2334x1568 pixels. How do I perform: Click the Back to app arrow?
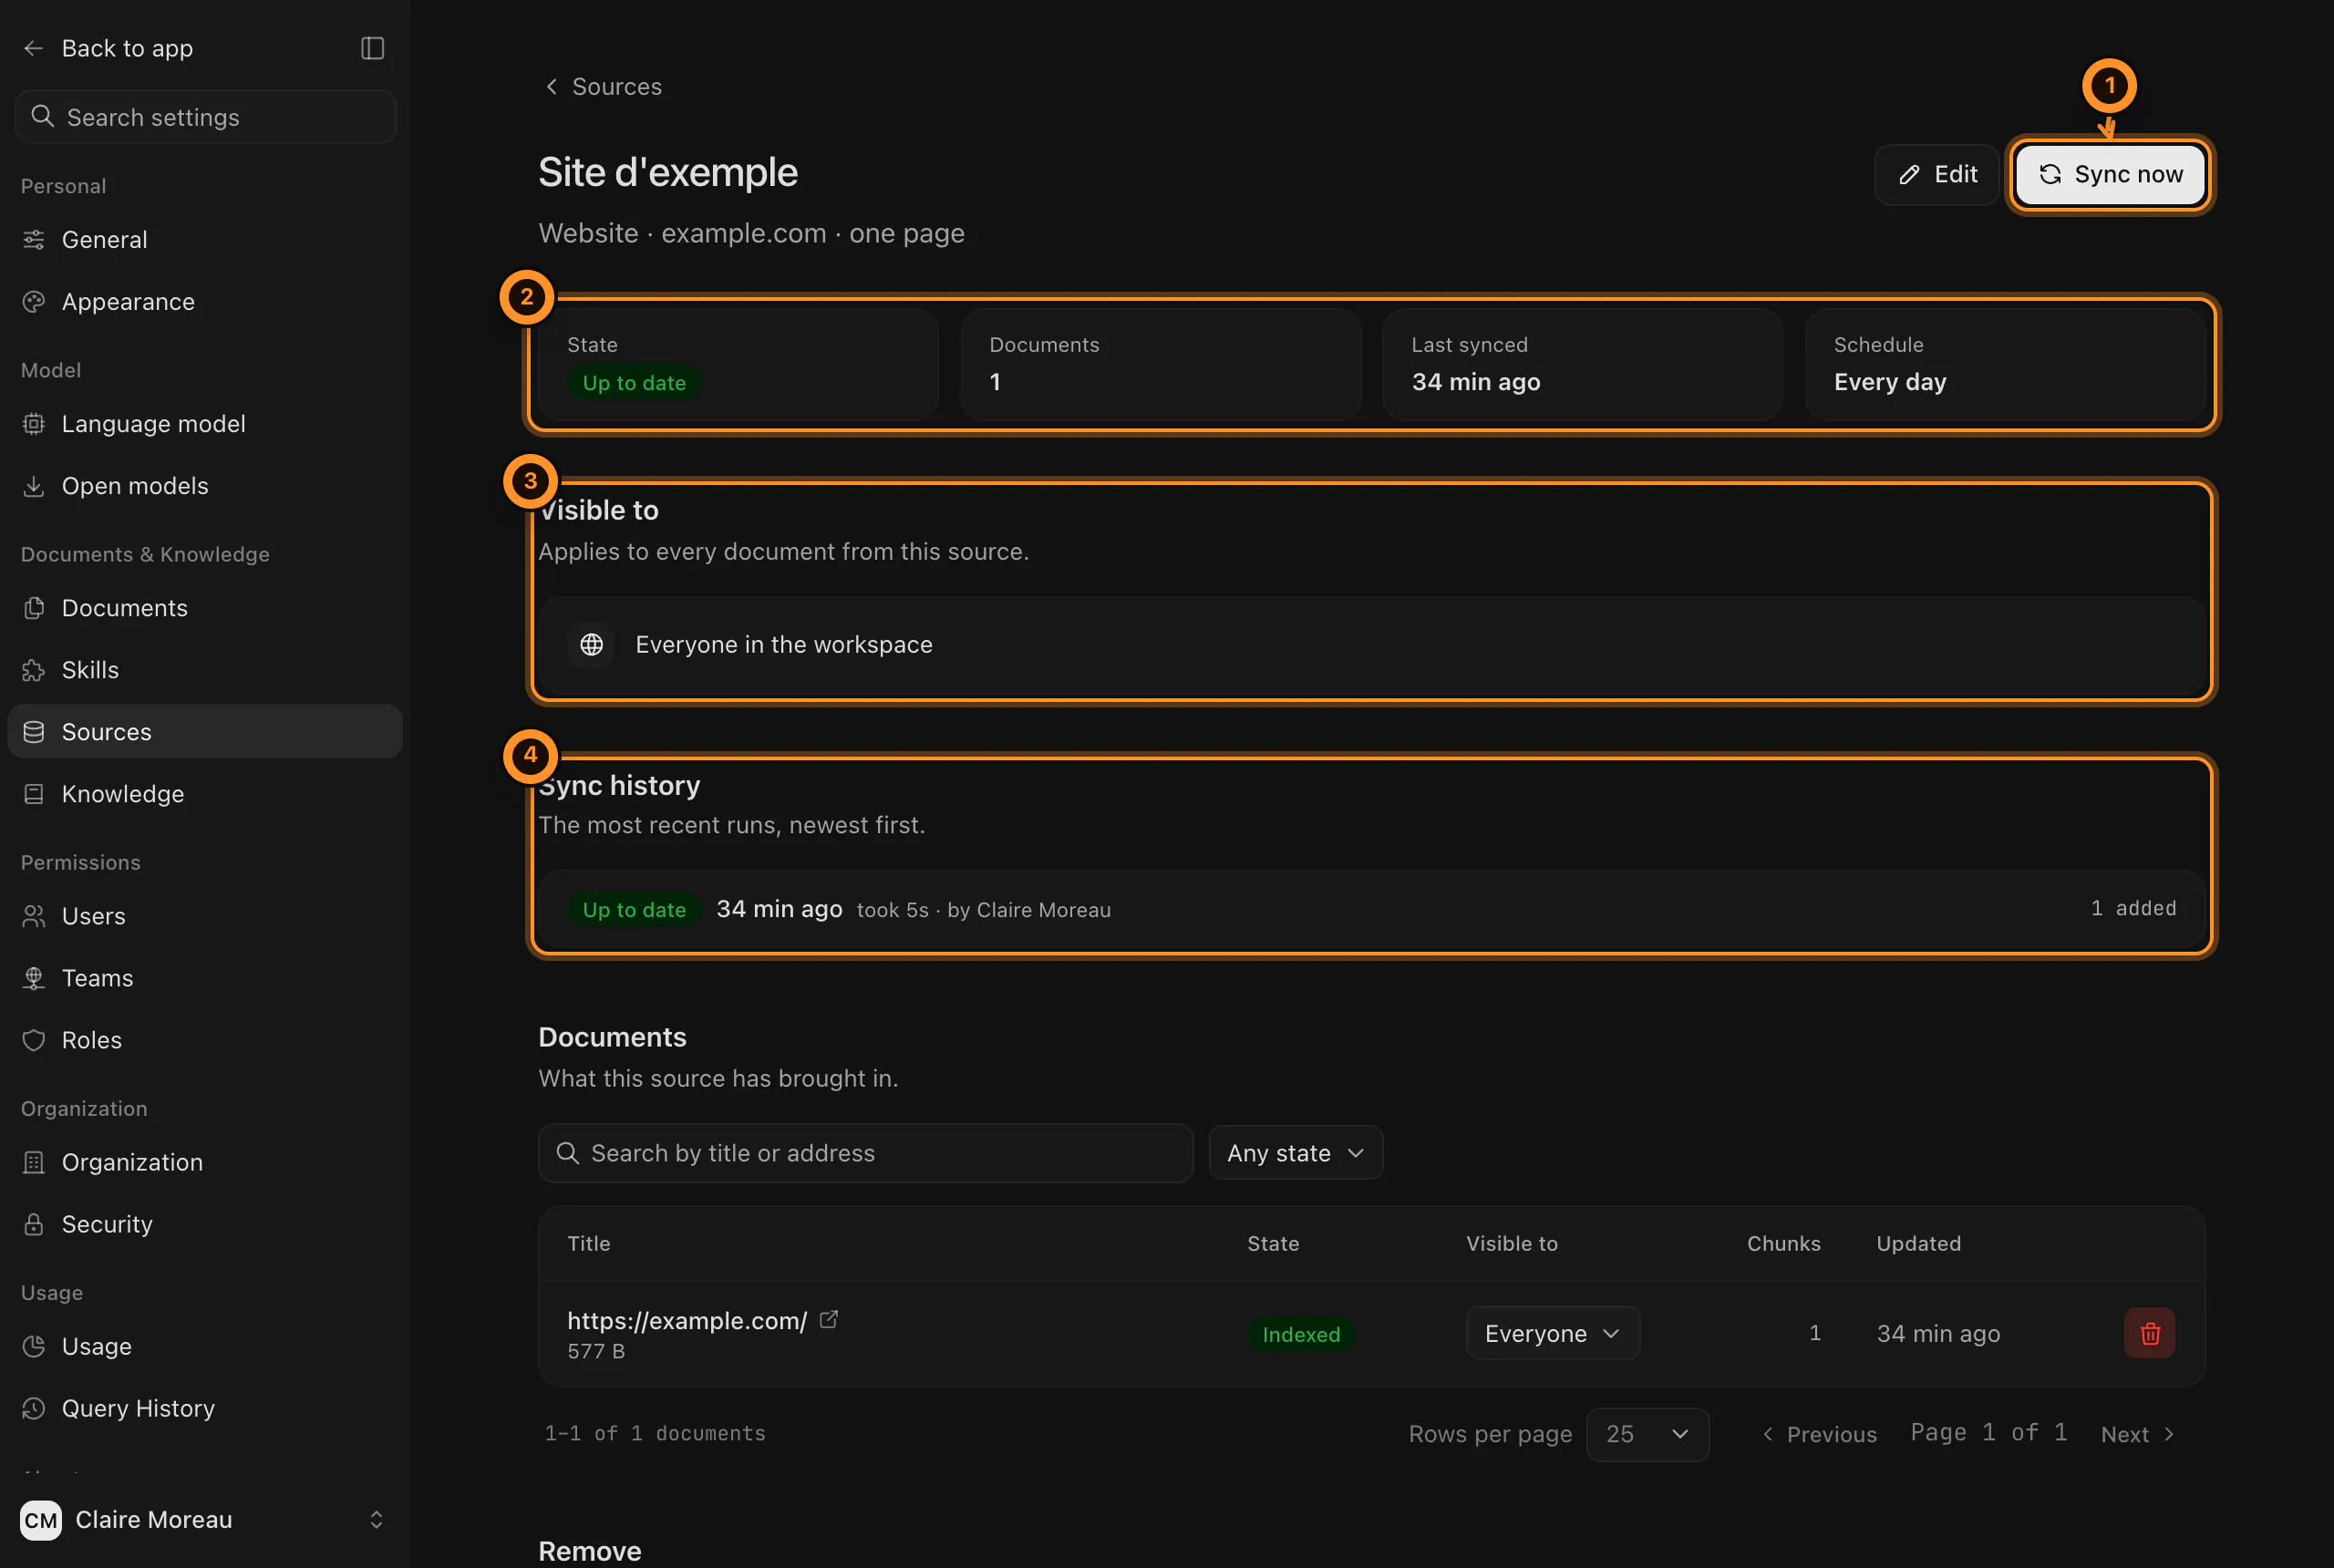pos(34,48)
